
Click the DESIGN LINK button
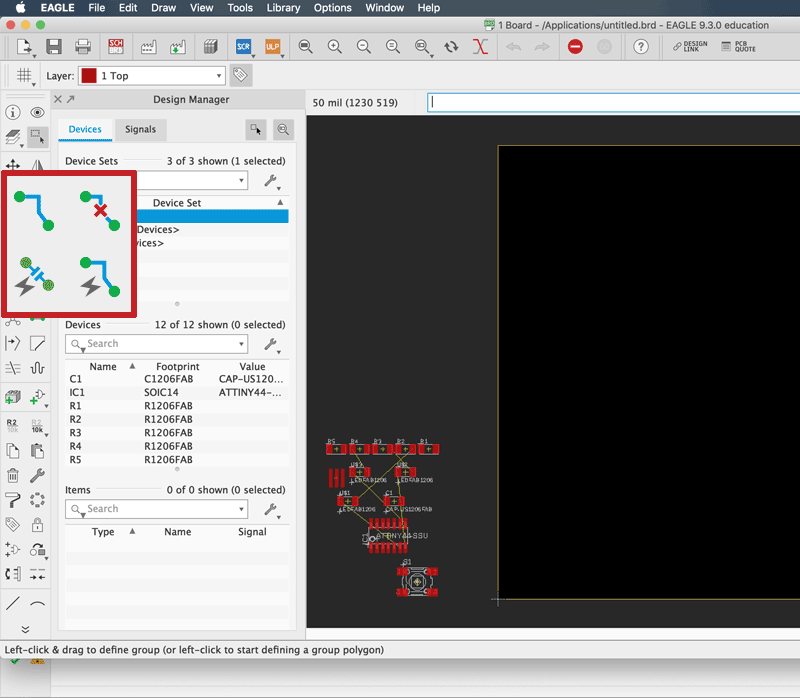tap(690, 46)
